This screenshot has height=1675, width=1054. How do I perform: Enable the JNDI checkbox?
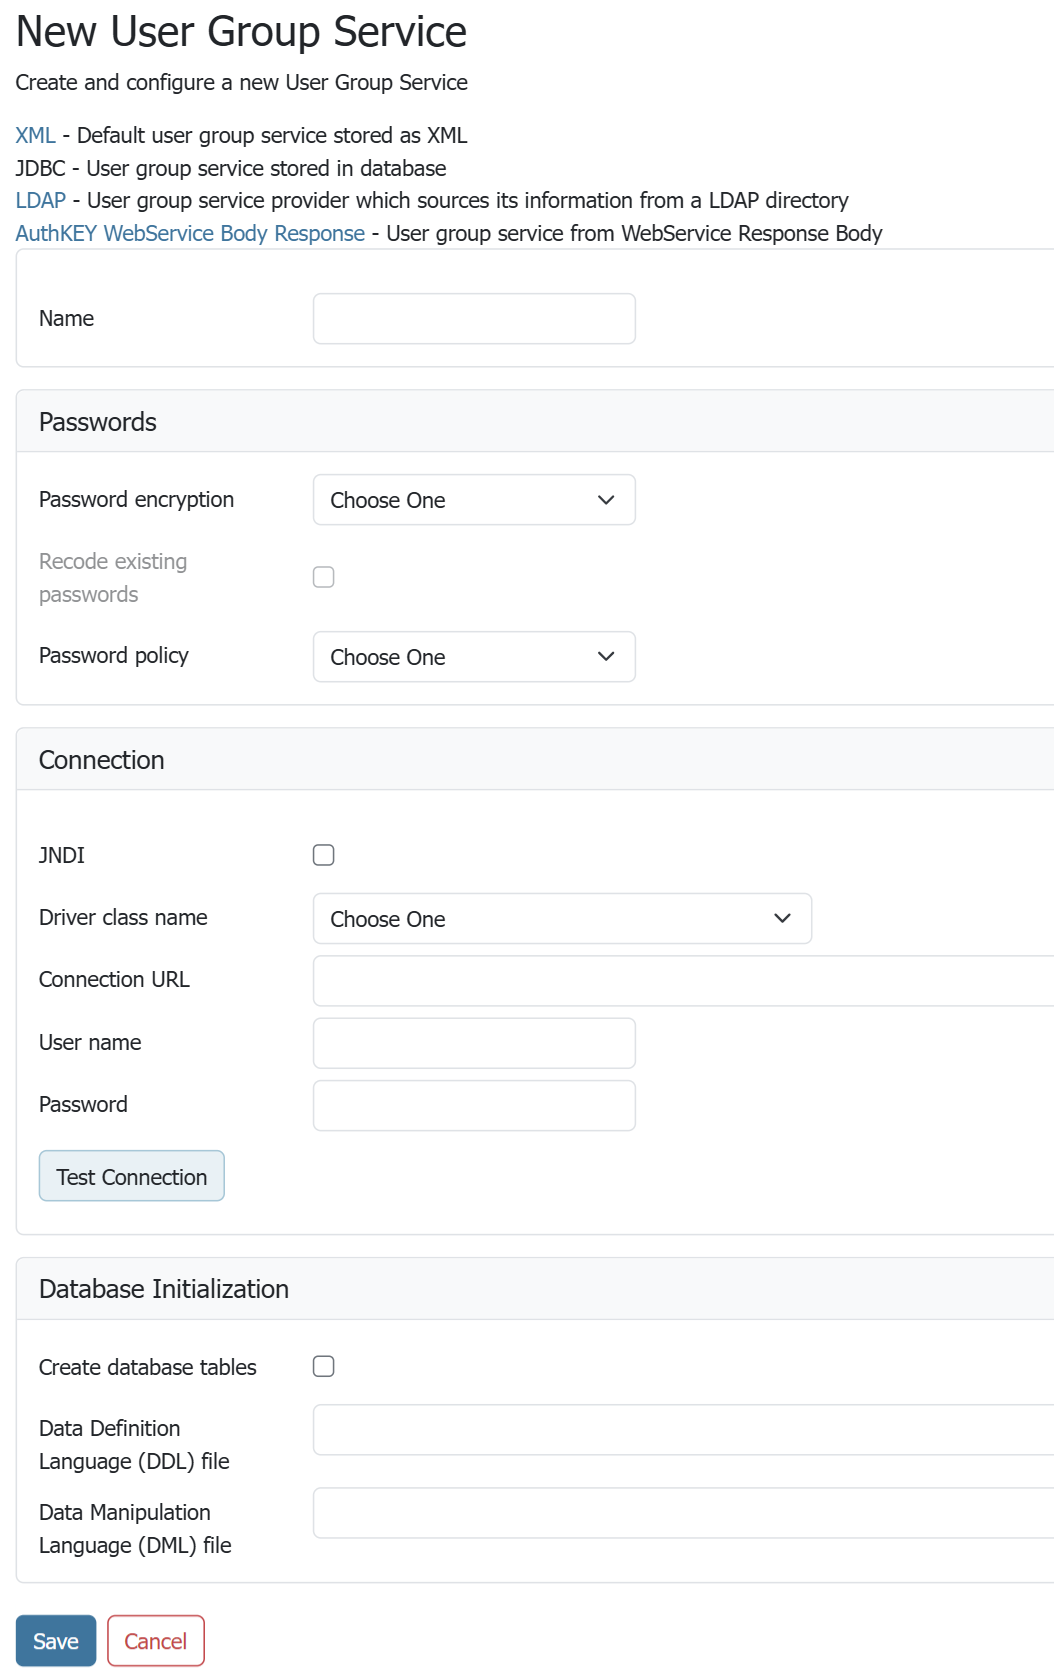click(323, 855)
